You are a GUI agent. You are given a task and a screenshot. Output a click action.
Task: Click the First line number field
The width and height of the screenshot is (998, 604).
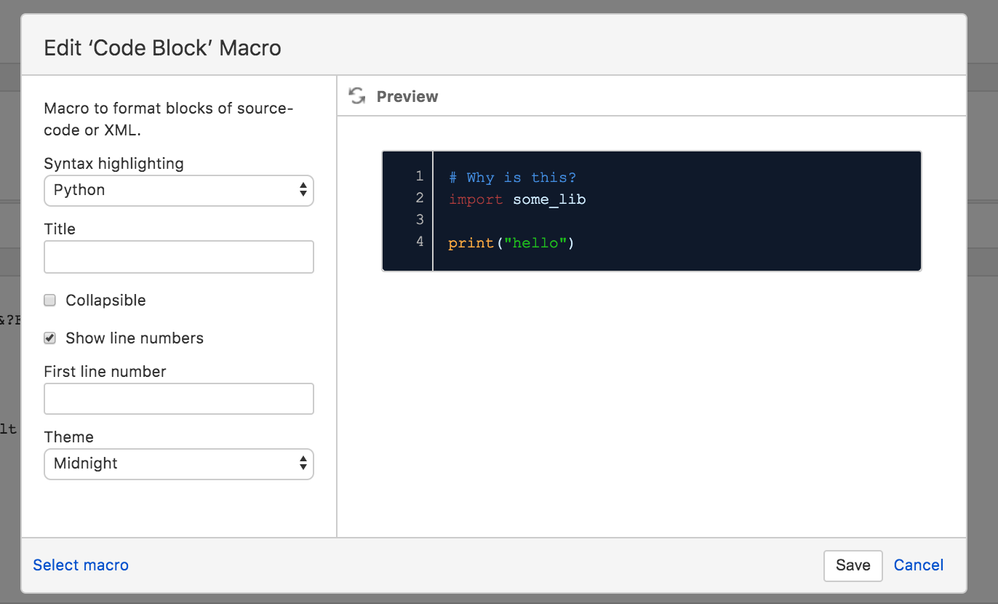click(x=178, y=398)
